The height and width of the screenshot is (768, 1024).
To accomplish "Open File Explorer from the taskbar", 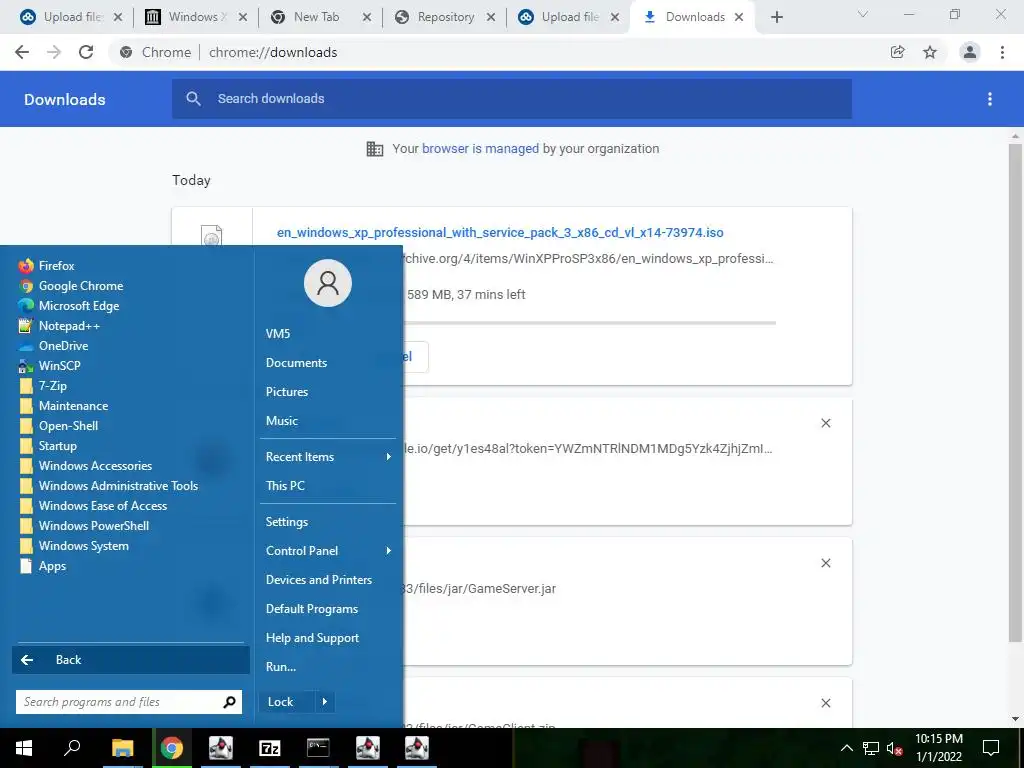I will pos(122,748).
